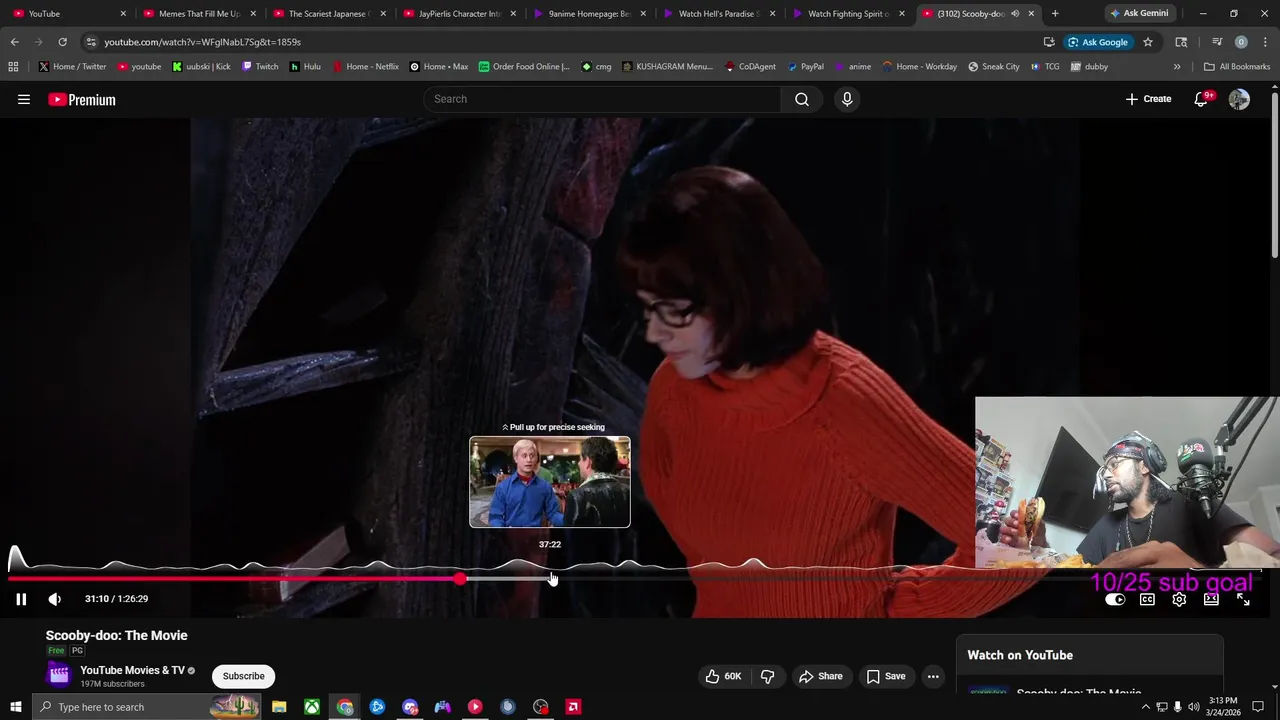This screenshot has height=720, width=1280.
Task: Open the player settings gear
Action: click(1179, 599)
